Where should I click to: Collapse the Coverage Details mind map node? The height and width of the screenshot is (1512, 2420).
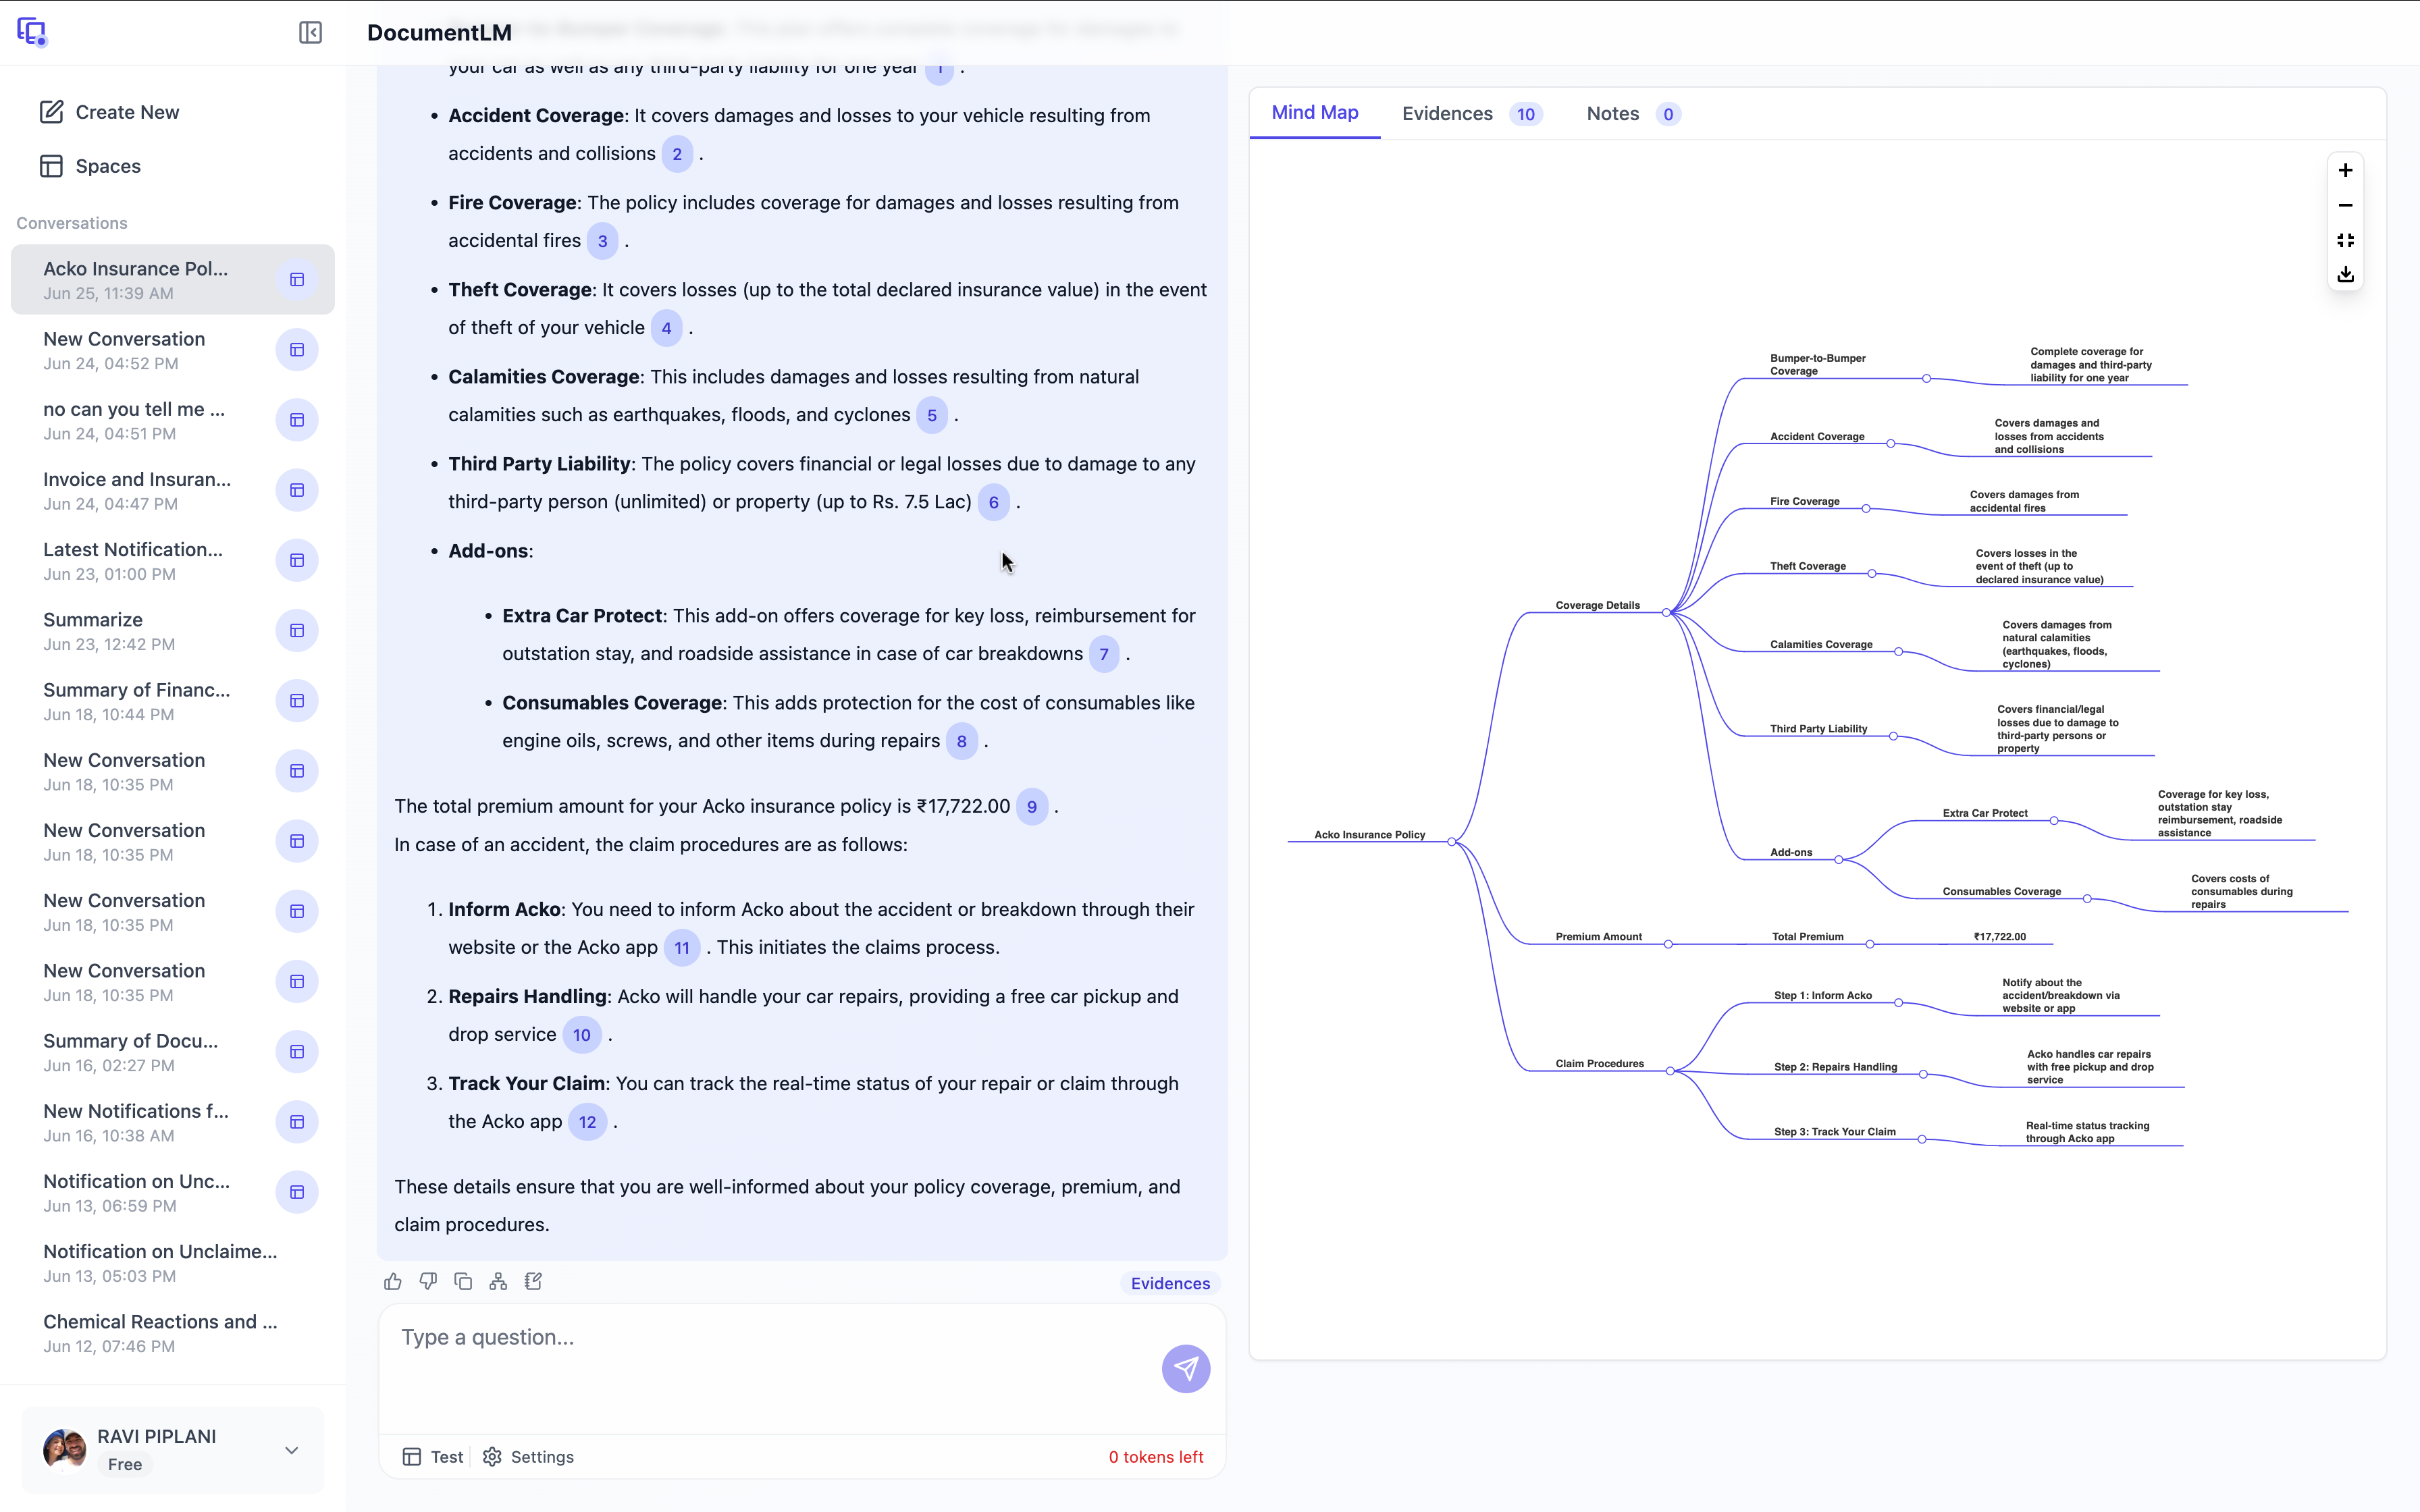pyautogui.click(x=1666, y=612)
